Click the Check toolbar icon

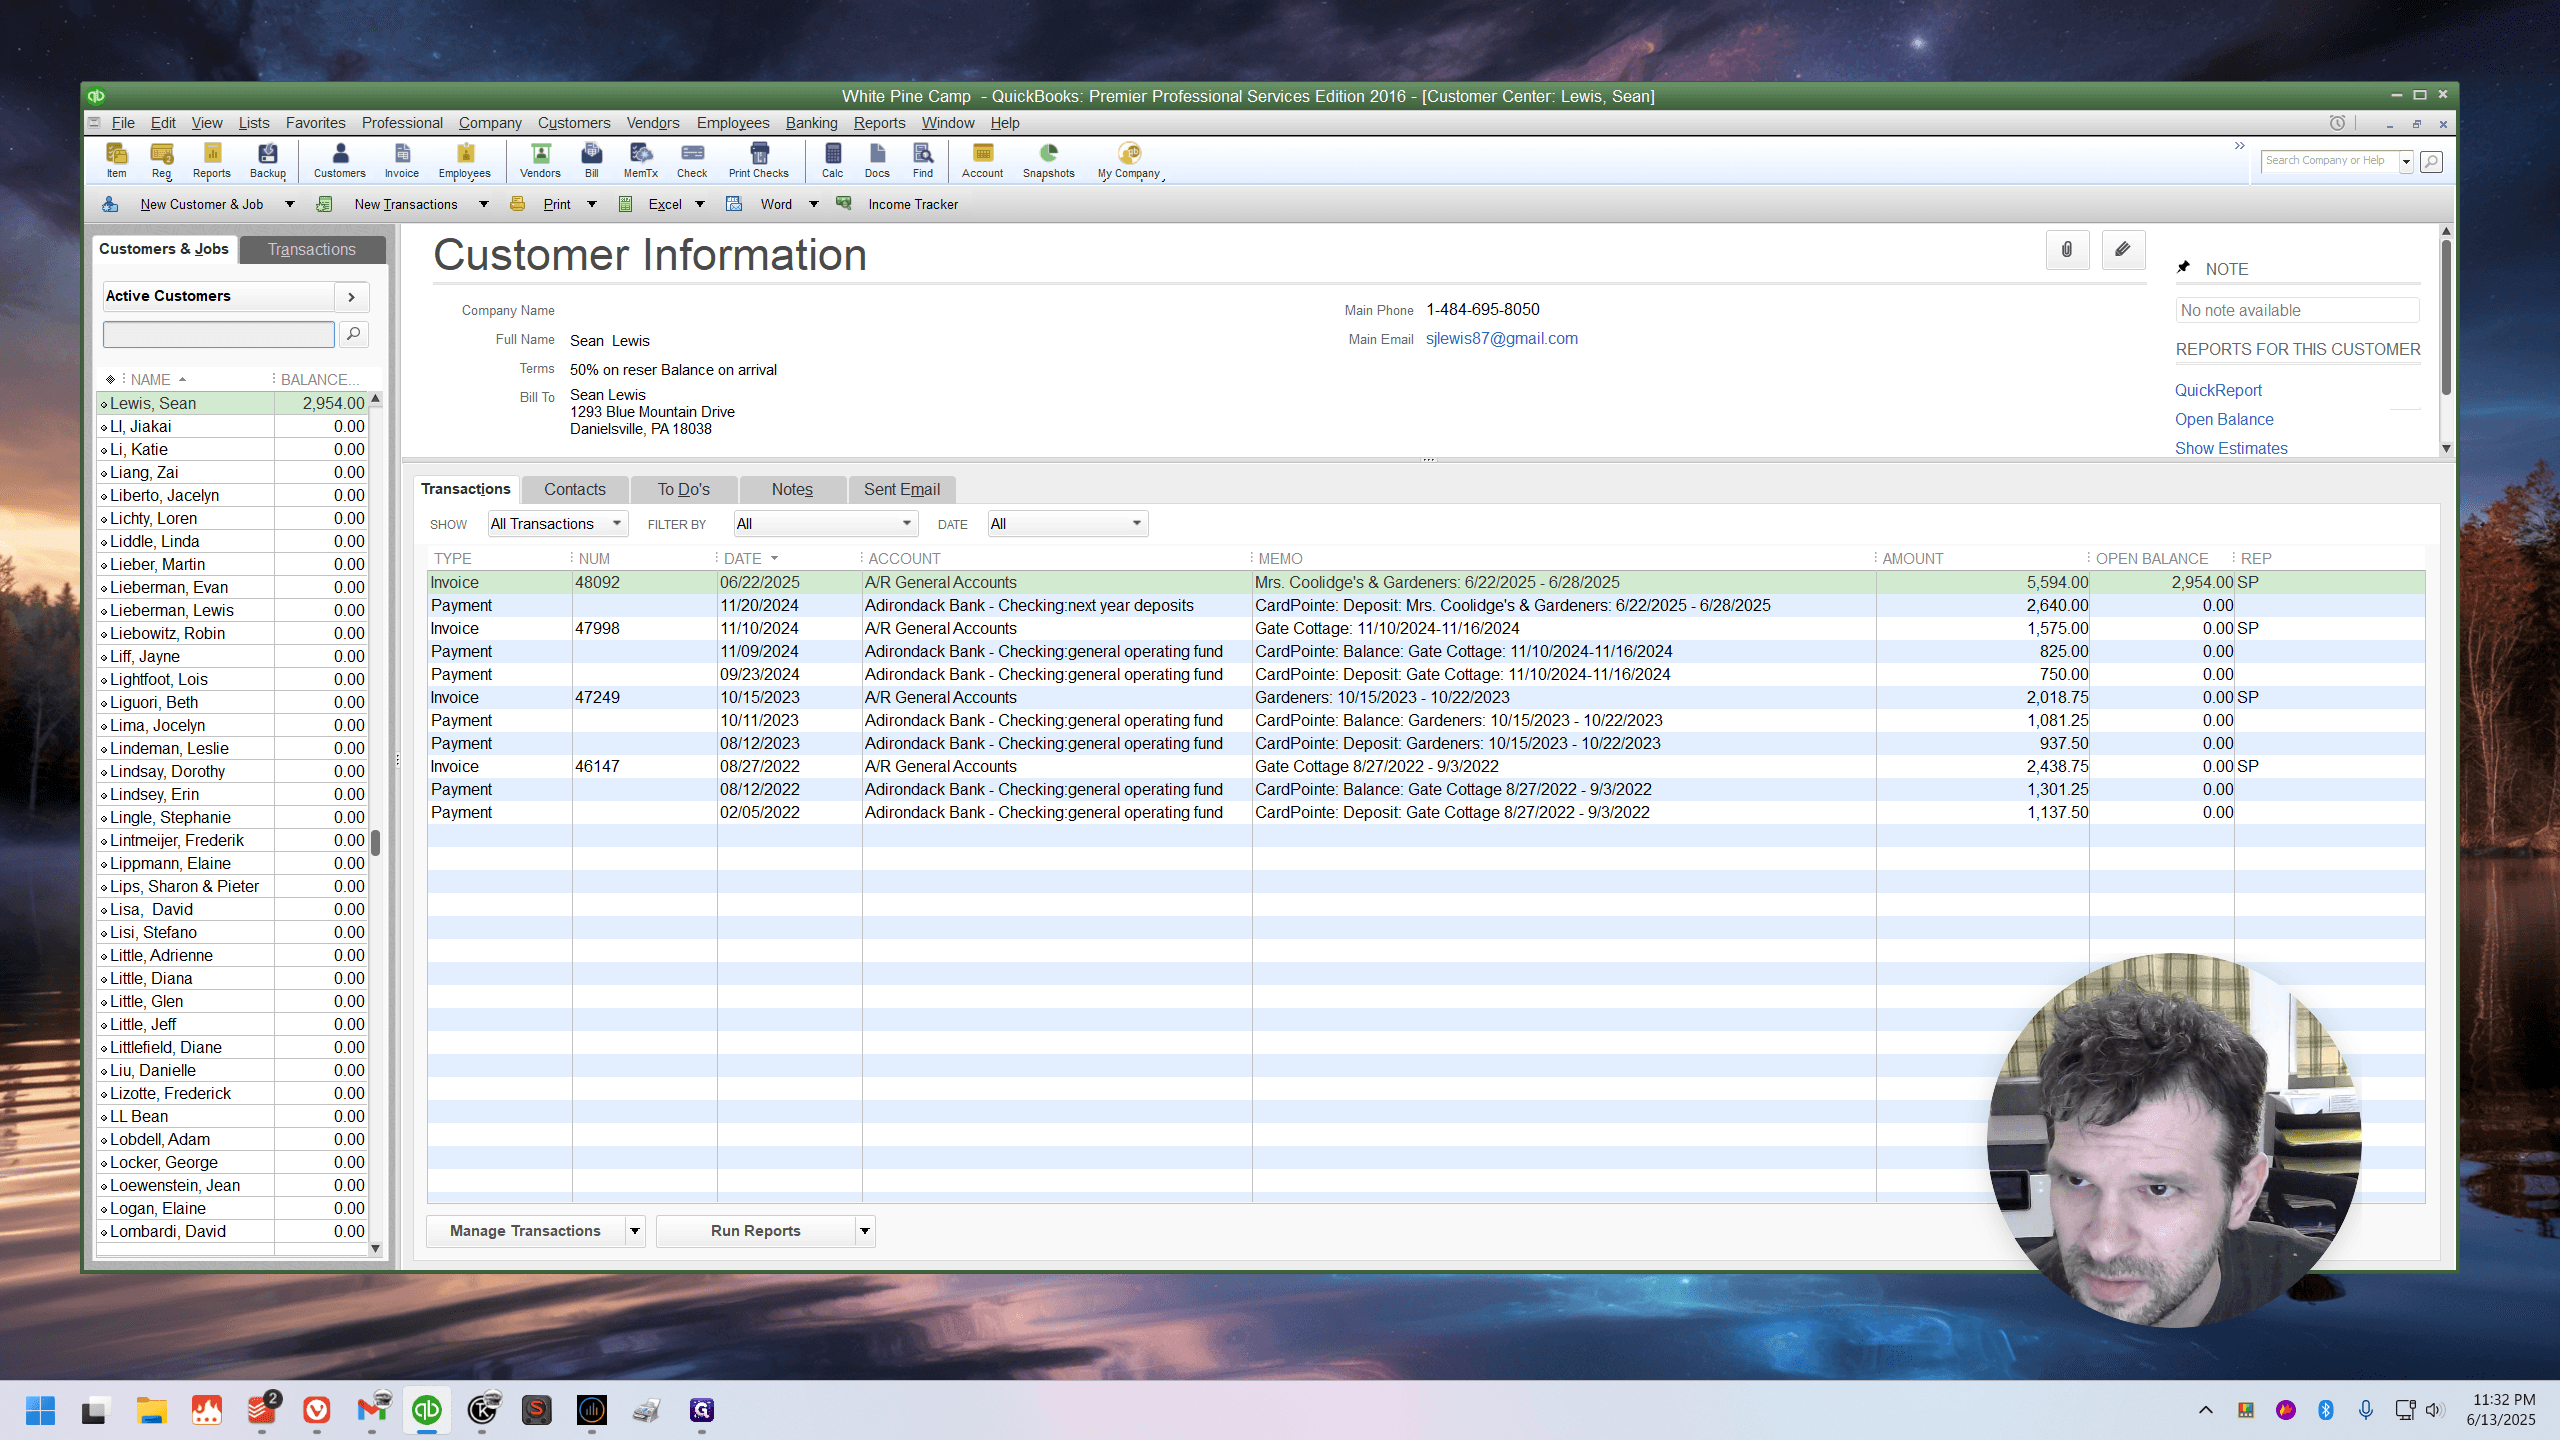point(692,160)
